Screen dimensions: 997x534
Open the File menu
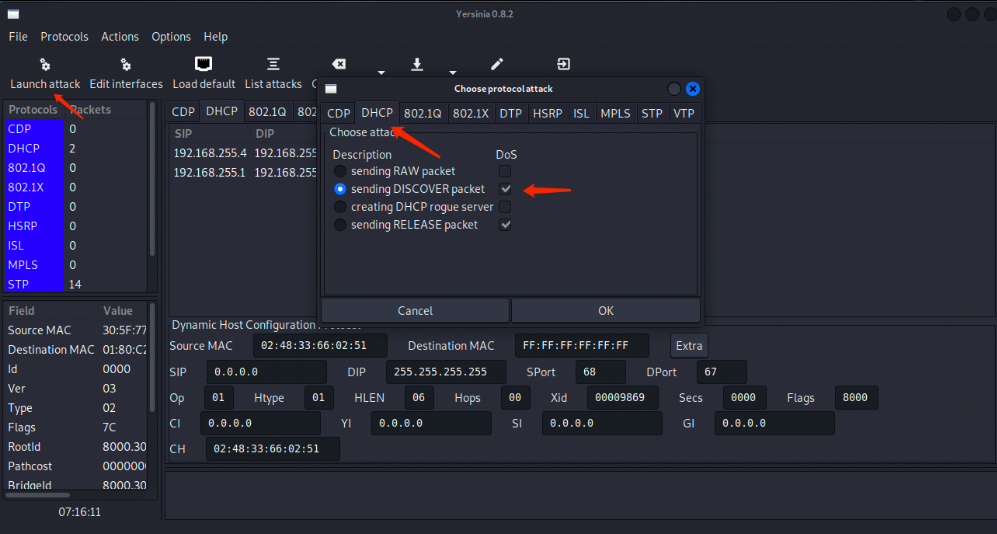(18, 36)
